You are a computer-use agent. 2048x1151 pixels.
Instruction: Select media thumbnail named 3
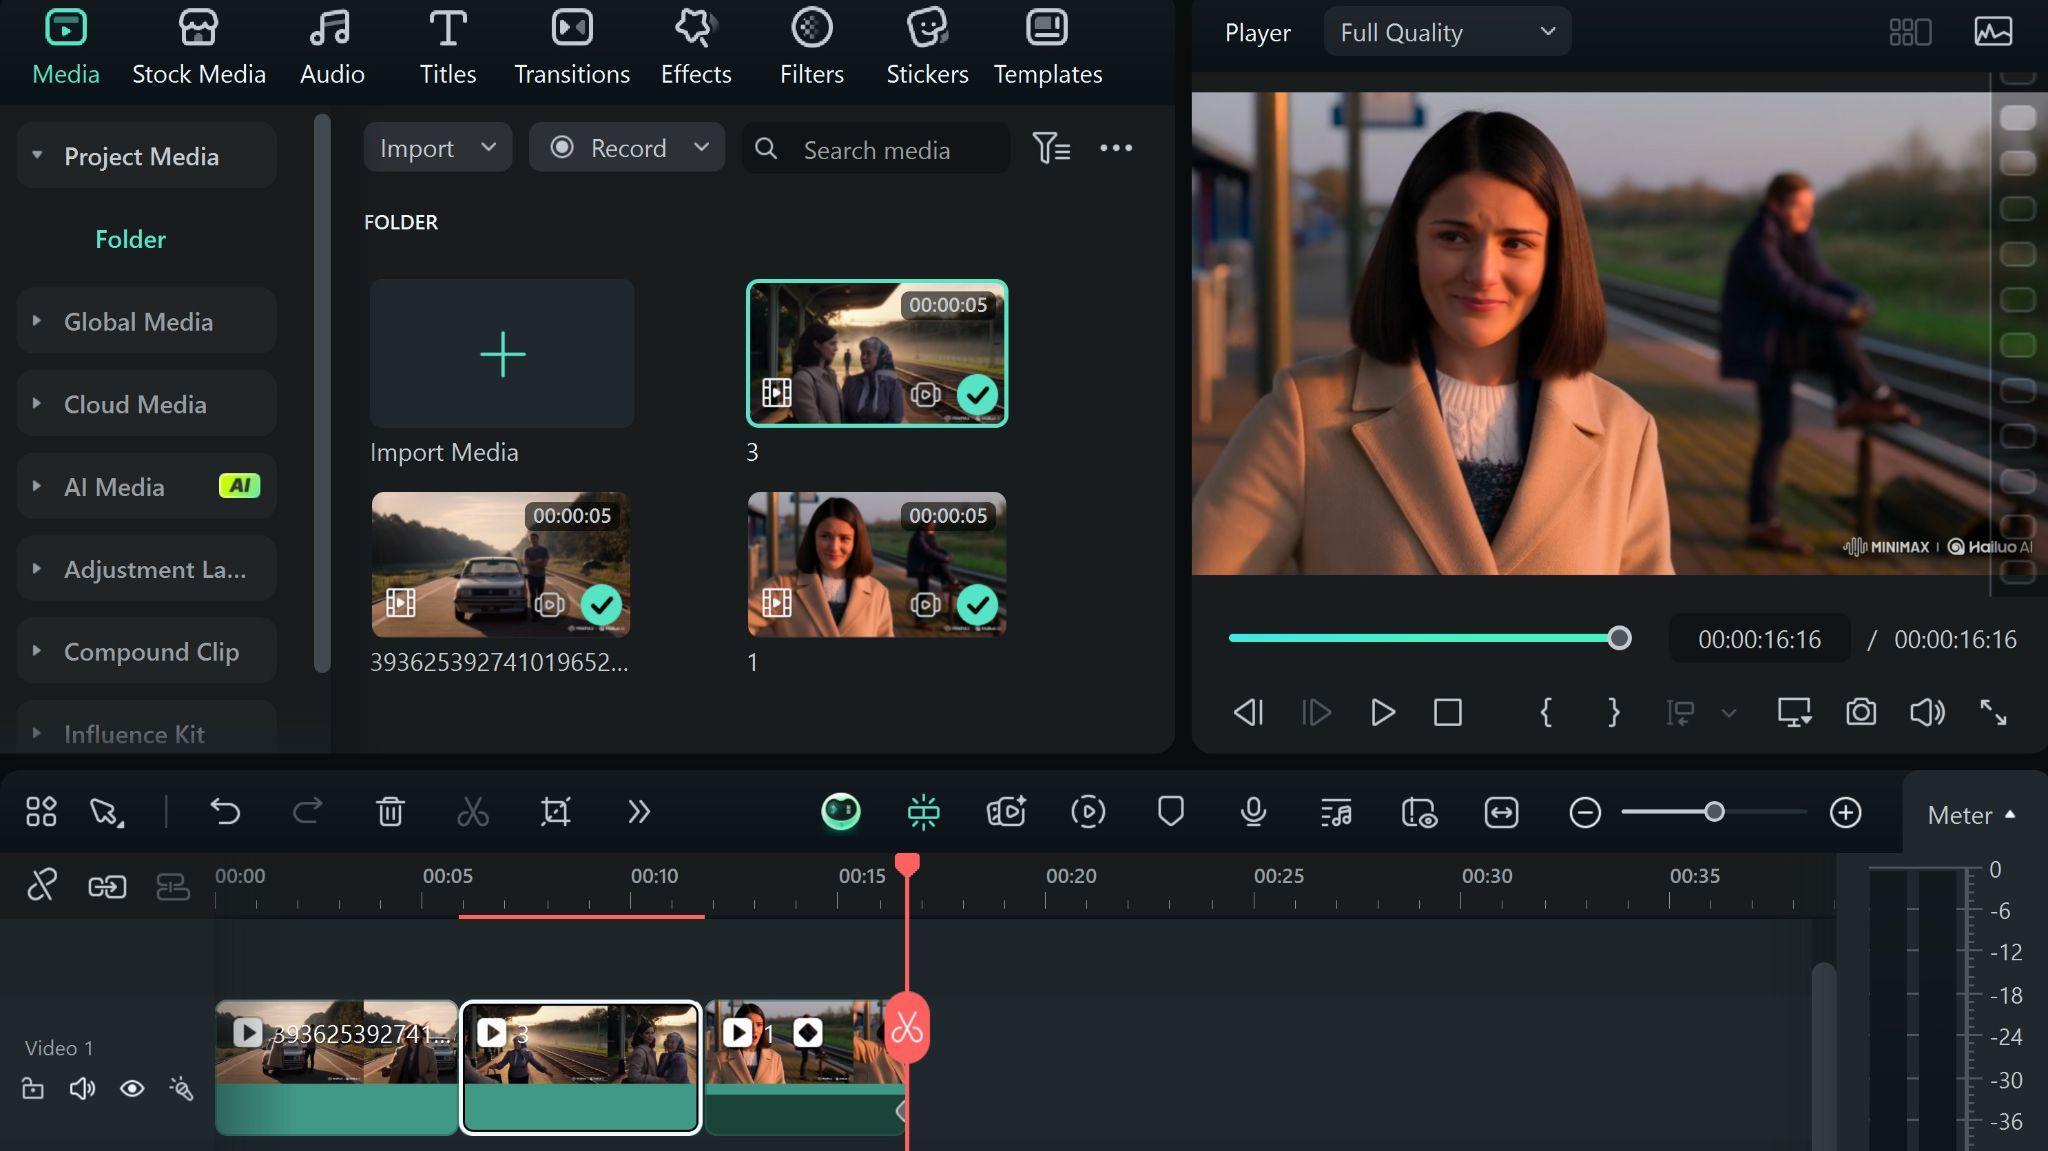877,354
